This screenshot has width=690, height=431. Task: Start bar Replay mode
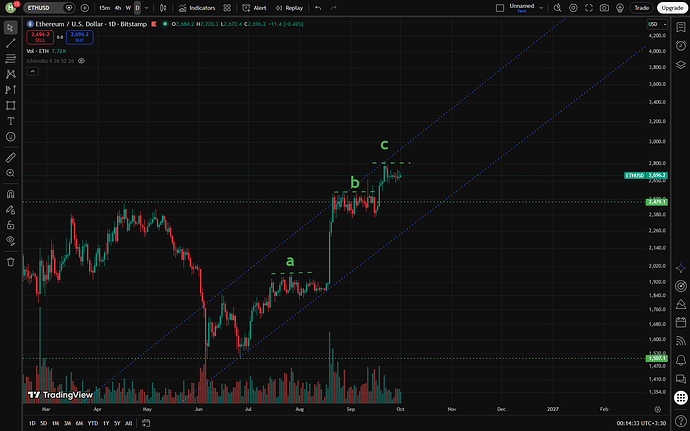(x=289, y=8)
